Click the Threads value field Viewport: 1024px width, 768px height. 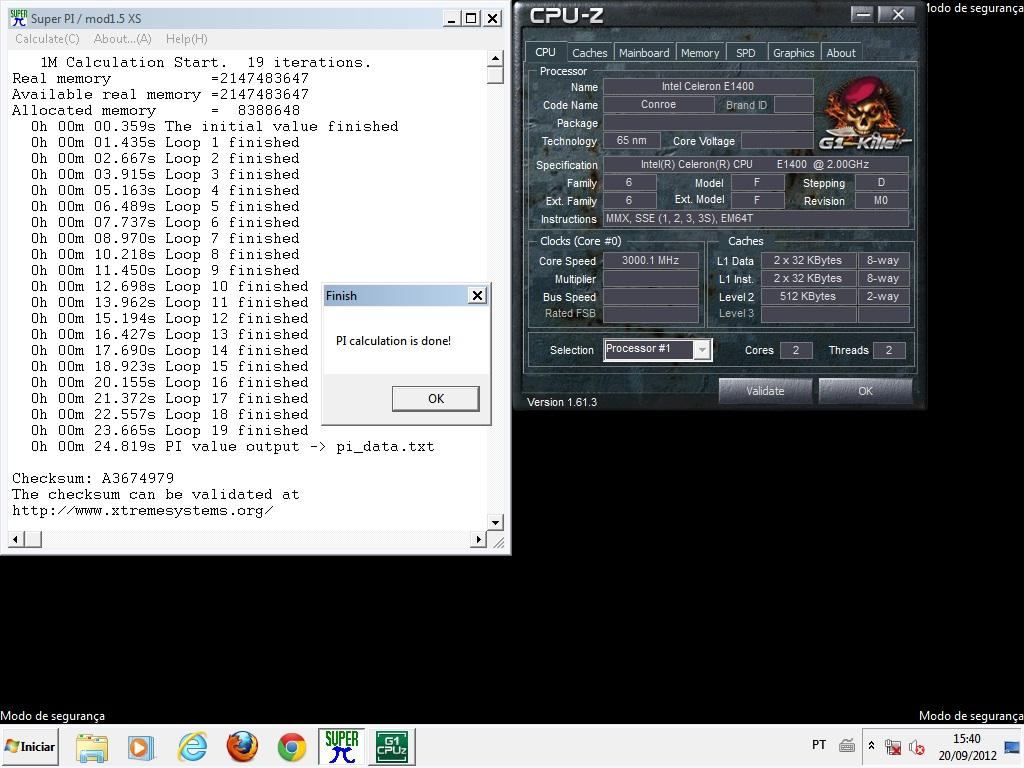(x=889, y=351)
